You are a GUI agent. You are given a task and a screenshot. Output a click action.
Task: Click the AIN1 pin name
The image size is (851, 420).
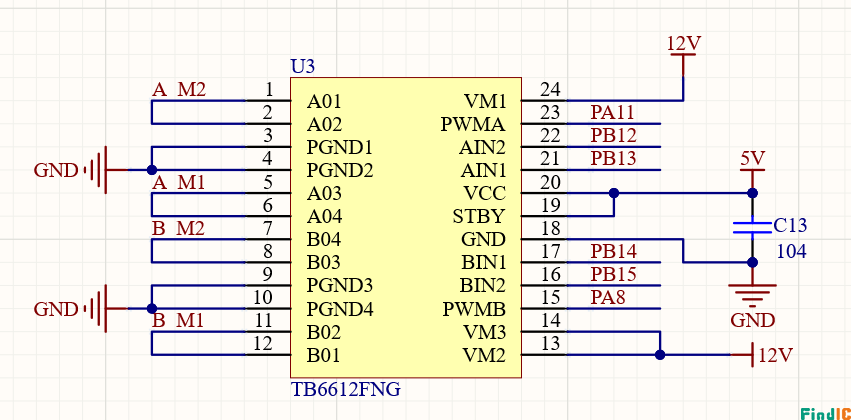point(483,171)
